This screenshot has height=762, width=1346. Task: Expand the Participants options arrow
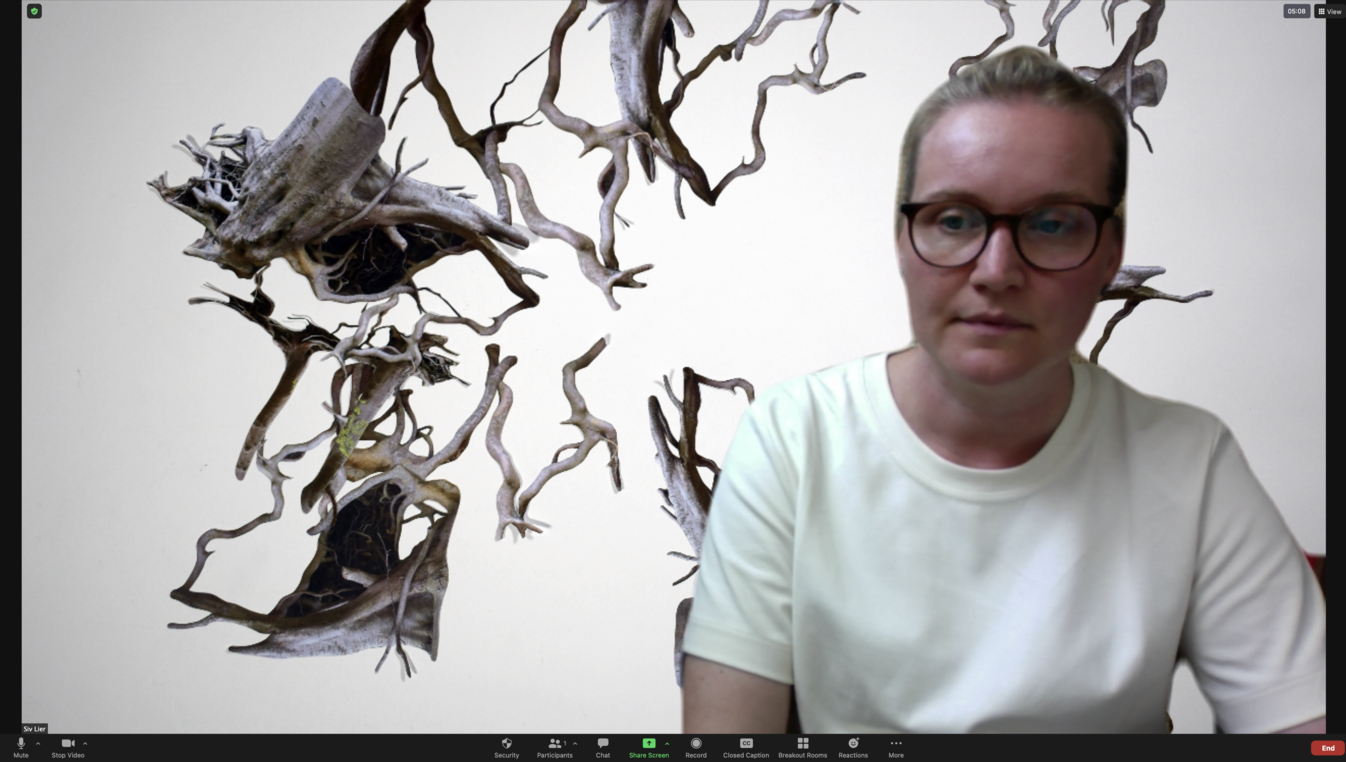[x=575, y=744]
